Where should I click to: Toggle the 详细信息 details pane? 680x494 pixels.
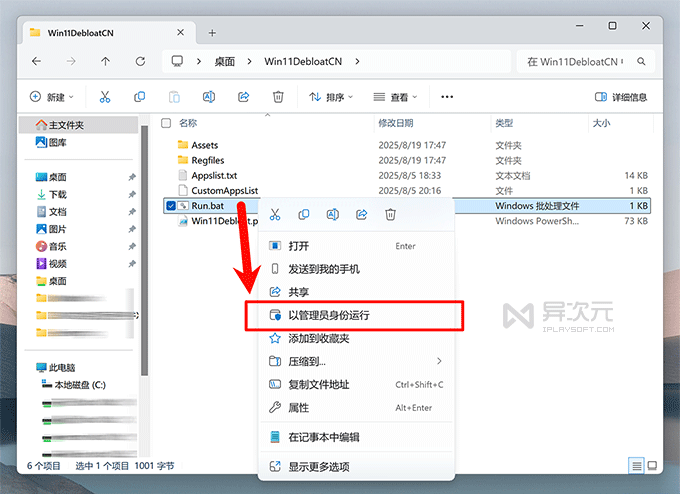point(621,97)
